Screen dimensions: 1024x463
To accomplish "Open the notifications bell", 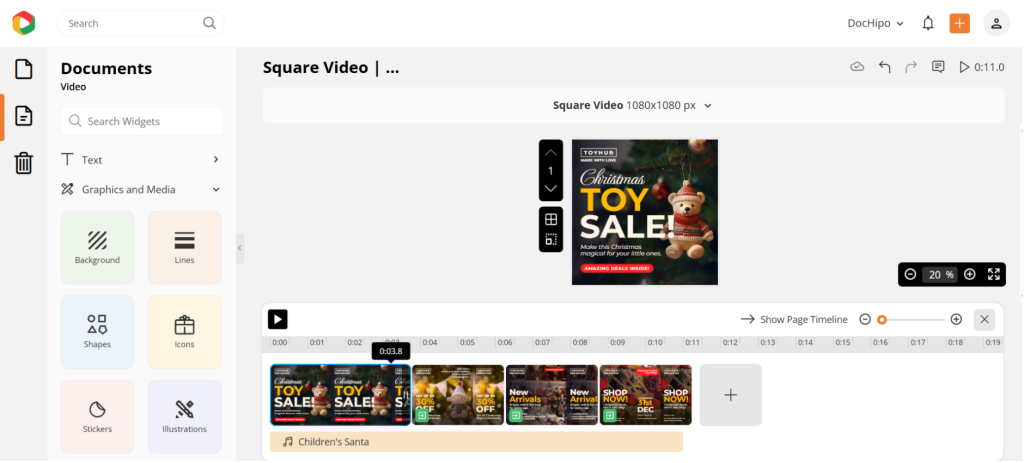I will tap(928, 24).
